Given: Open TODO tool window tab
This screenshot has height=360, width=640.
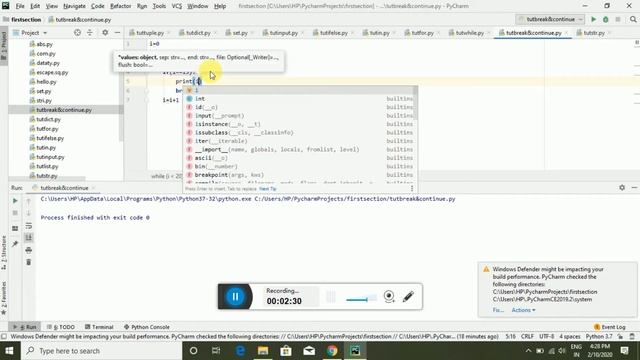Looking at the screenshot, I should [61, 327].
